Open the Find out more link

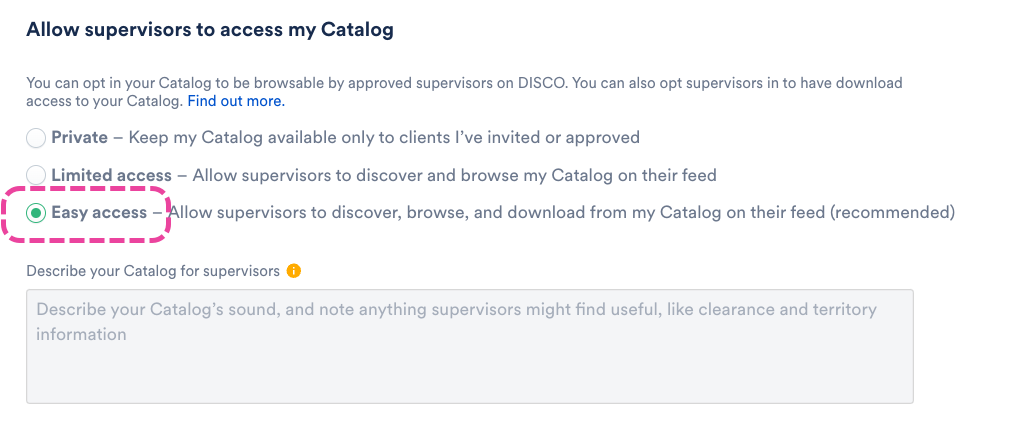[x=236, y=102]
